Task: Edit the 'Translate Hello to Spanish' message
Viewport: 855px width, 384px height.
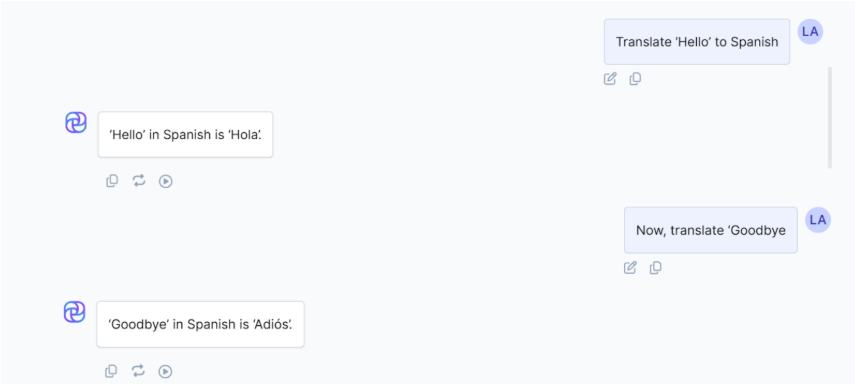Action: pos(610,79)
